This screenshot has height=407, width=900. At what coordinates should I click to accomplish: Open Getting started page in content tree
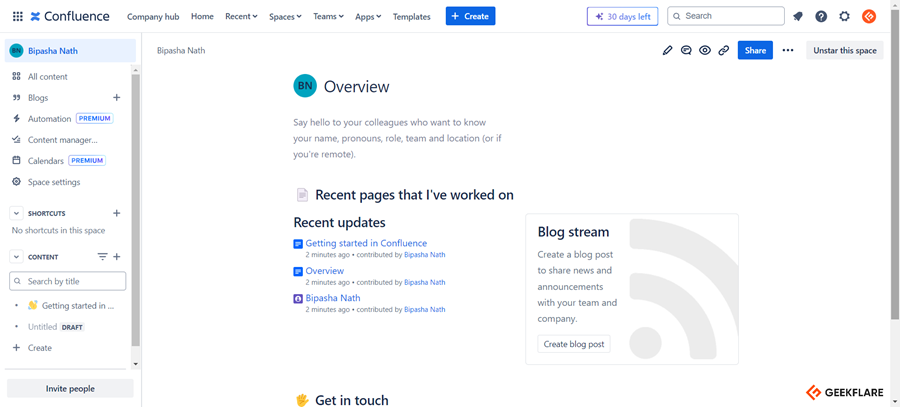pyautogui.click(x=77, y=306)
